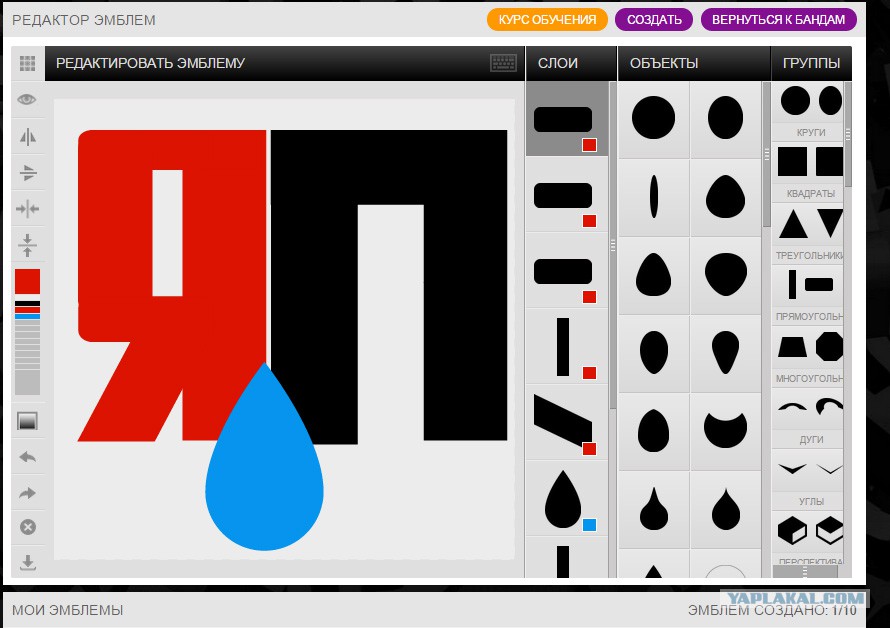Click the flip horizontal mirror icon
This screenshot has height=628, width=890.
pos(27,136)
